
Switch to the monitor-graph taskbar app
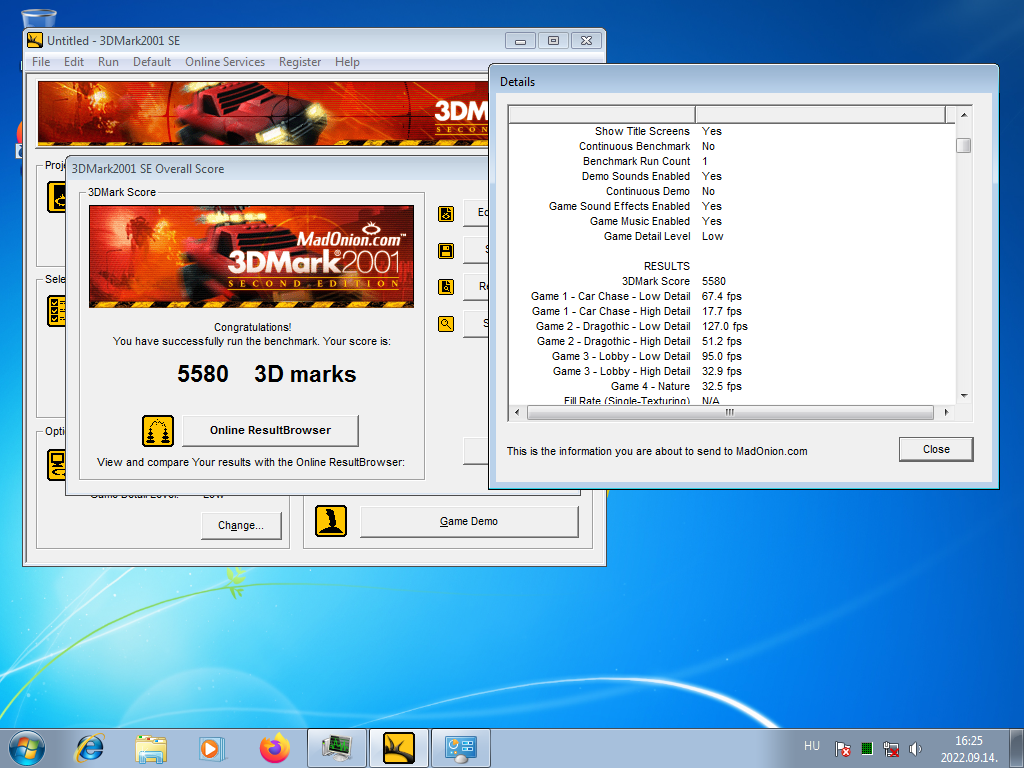[337, 748]
